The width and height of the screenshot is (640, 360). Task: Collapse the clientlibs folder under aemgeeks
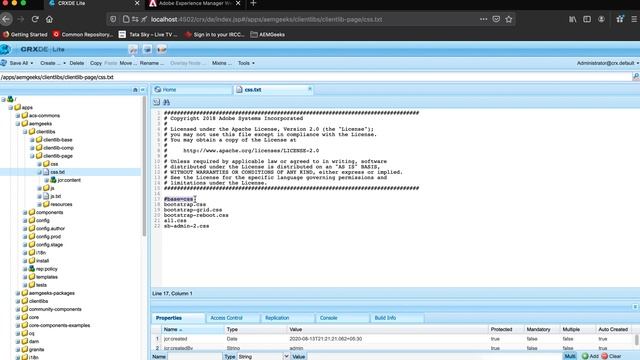click(x=25, y=132)
